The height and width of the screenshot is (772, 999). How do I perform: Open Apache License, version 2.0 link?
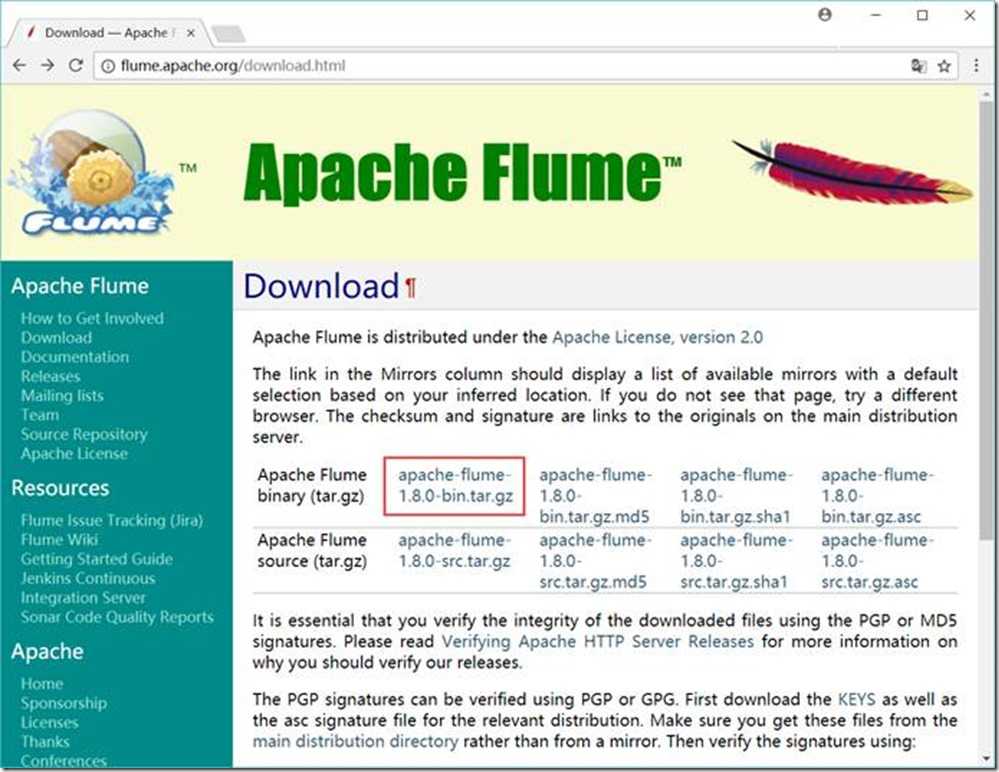tap(658, 338)
